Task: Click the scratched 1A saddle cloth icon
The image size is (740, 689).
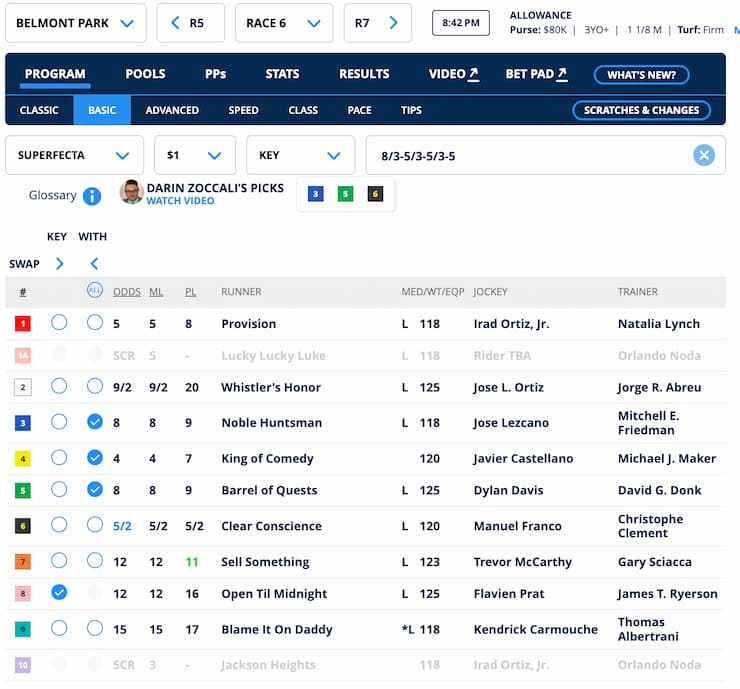Action: coord(23,355)
